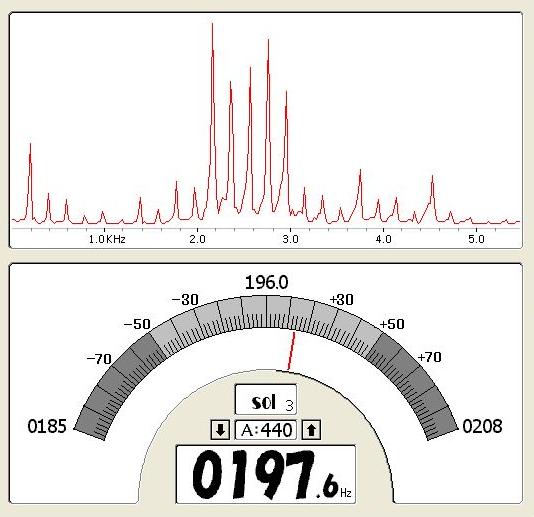Click the down arrow to lower reference pitch
This screenshot has width=534, height=517.
220,430
